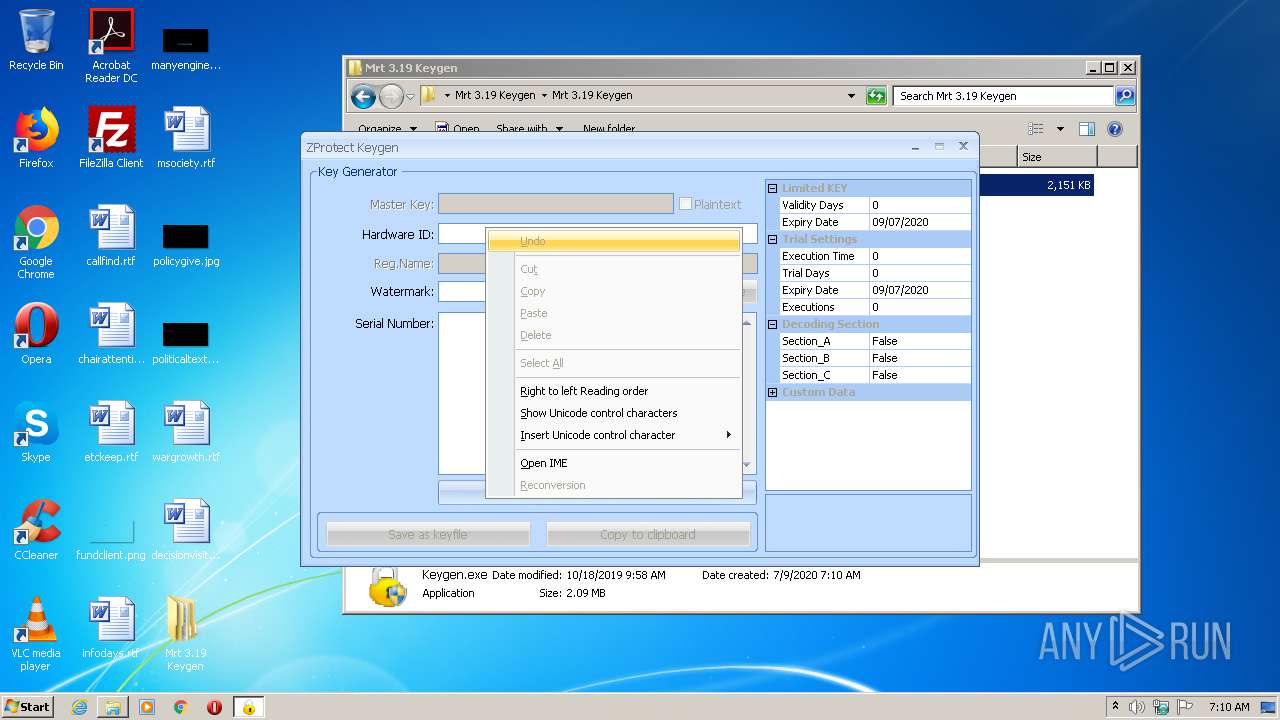Click Opera icon in taskbar
This screenshot has height=720, width=1280.
click(215, 707)
